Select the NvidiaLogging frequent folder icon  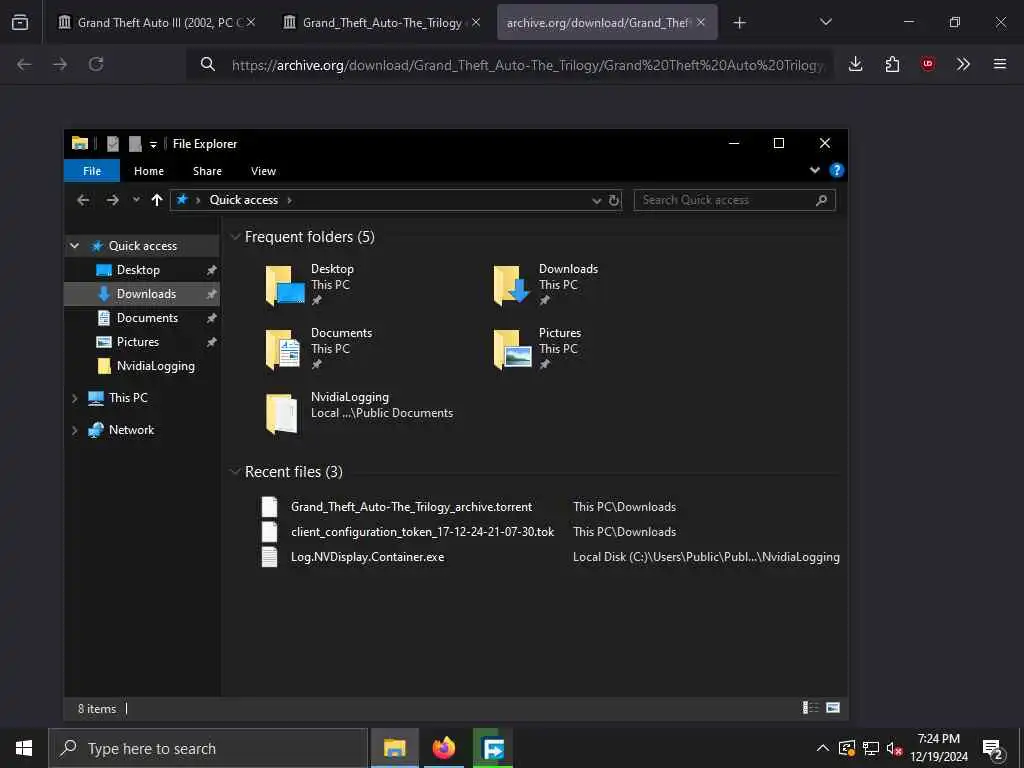(281, 413)
